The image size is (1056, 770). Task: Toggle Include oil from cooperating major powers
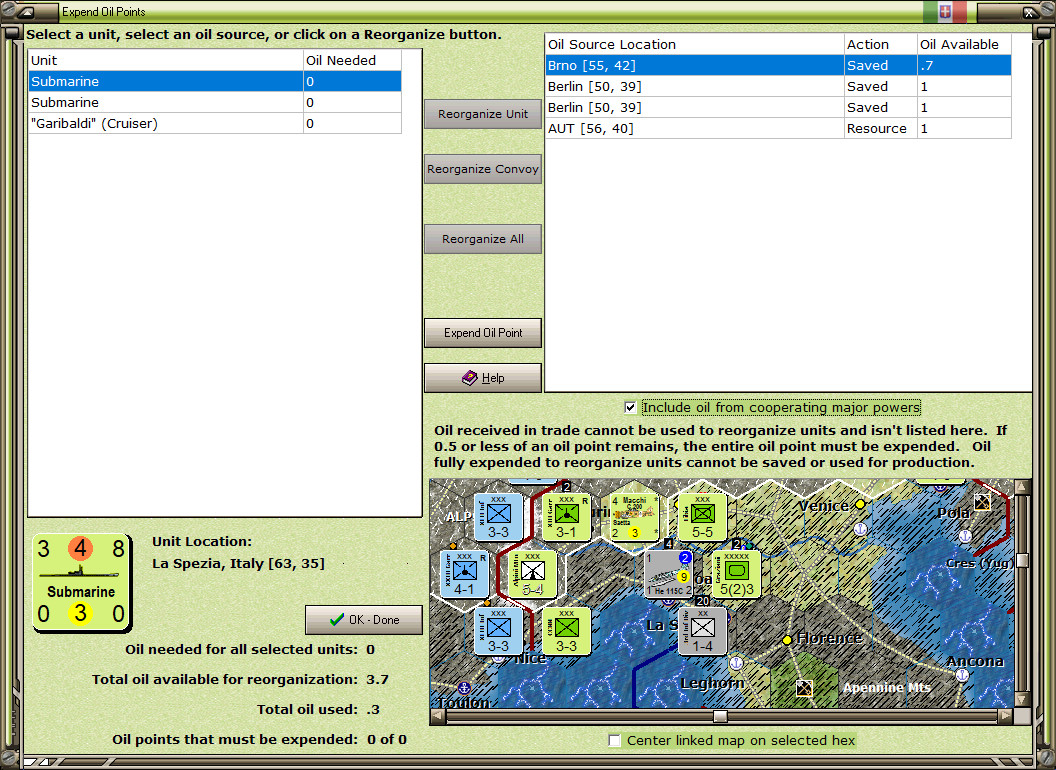tap(630, 407)
